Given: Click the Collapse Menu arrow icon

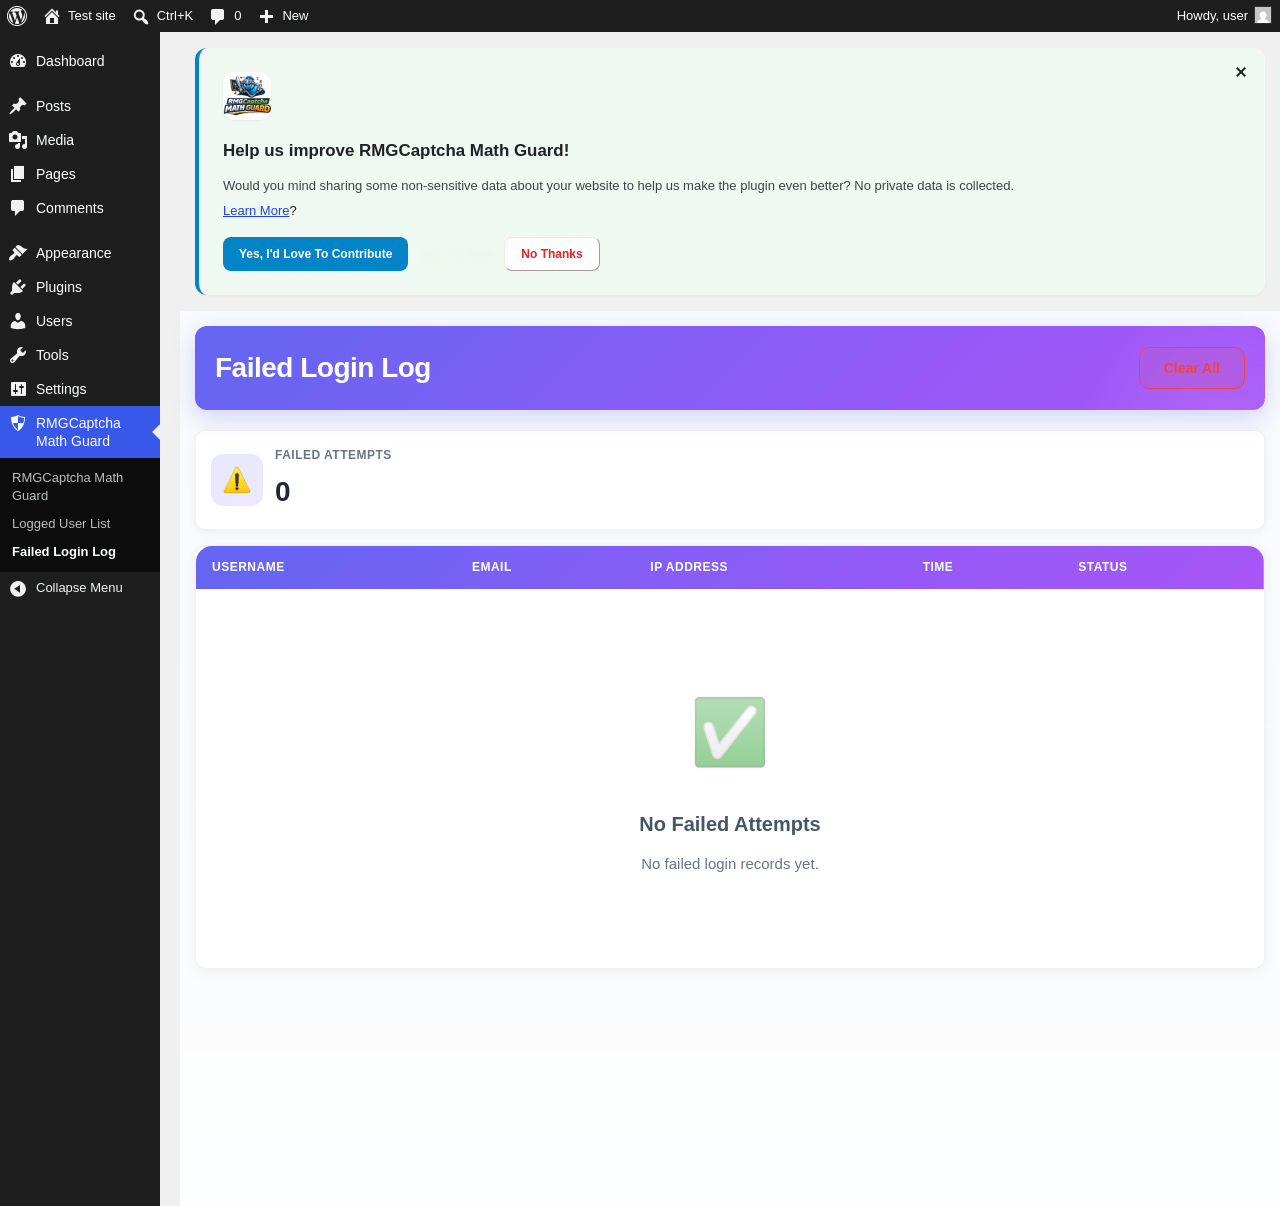Looking at the screenshot, I should point(18,588).
